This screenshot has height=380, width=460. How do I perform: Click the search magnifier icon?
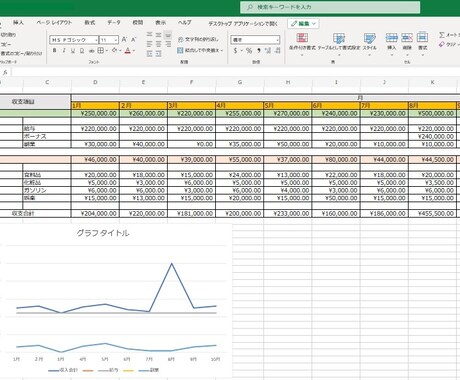coord(250,7)
